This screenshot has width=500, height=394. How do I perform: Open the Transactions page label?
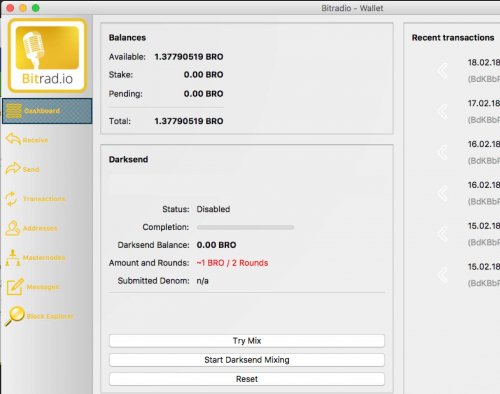(x=44, y=199)
